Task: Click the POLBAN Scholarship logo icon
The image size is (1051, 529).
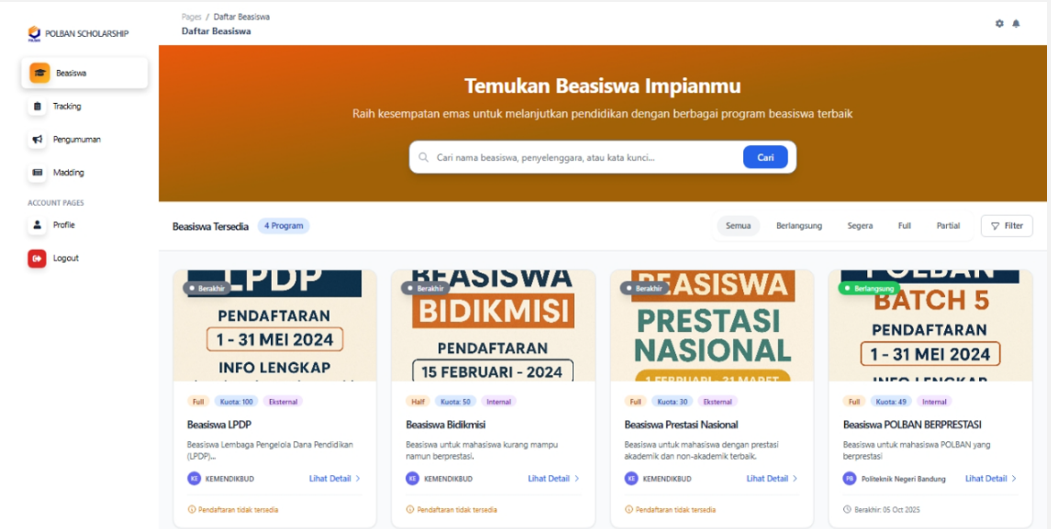Action: (x=34, y=34)
